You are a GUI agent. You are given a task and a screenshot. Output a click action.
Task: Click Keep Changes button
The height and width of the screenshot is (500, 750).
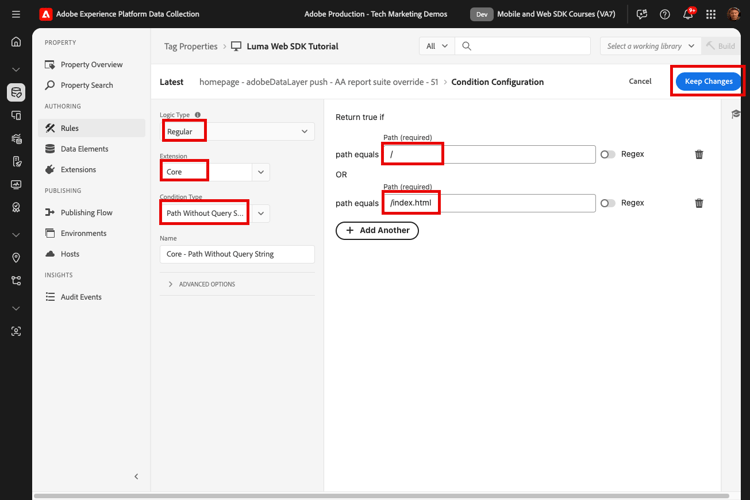tap(708, 81)
